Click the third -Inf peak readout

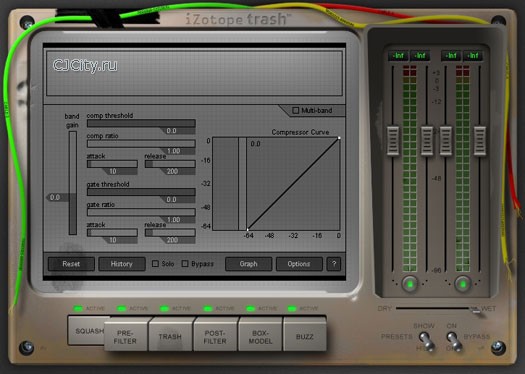pyautogui.click(x=451, y=56)
